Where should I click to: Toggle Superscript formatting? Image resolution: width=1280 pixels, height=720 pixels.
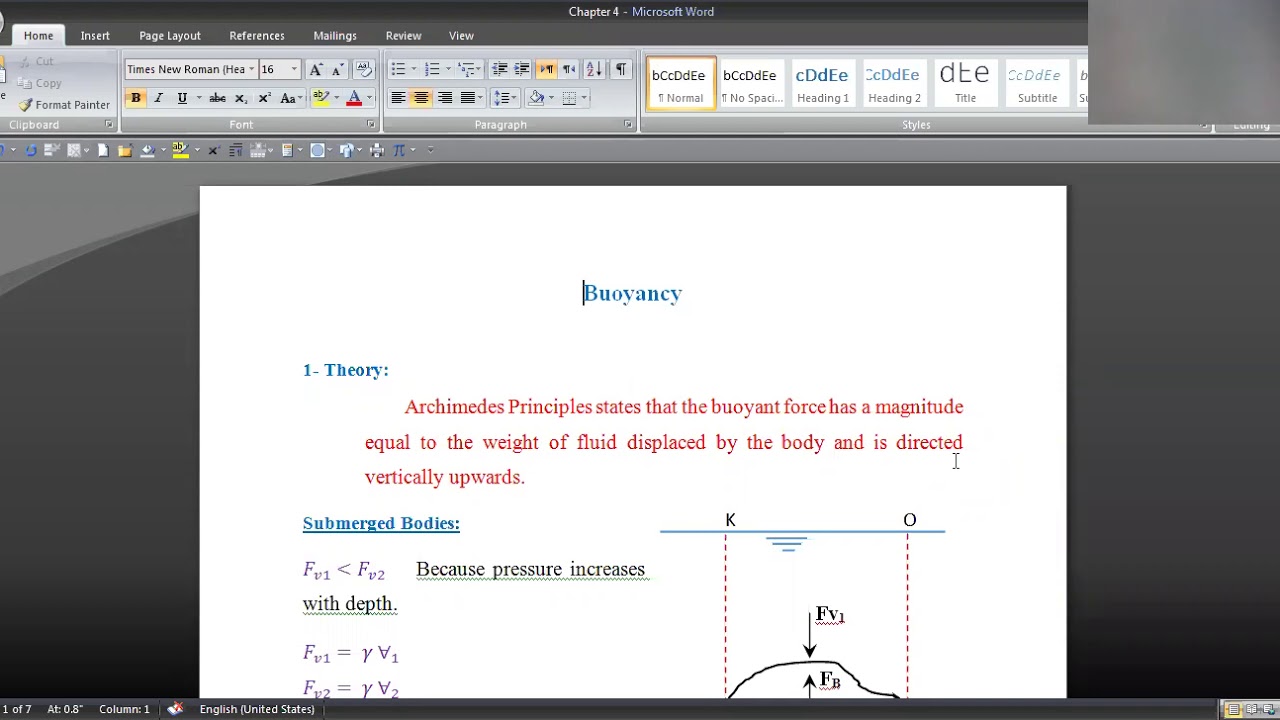[264, 98]
